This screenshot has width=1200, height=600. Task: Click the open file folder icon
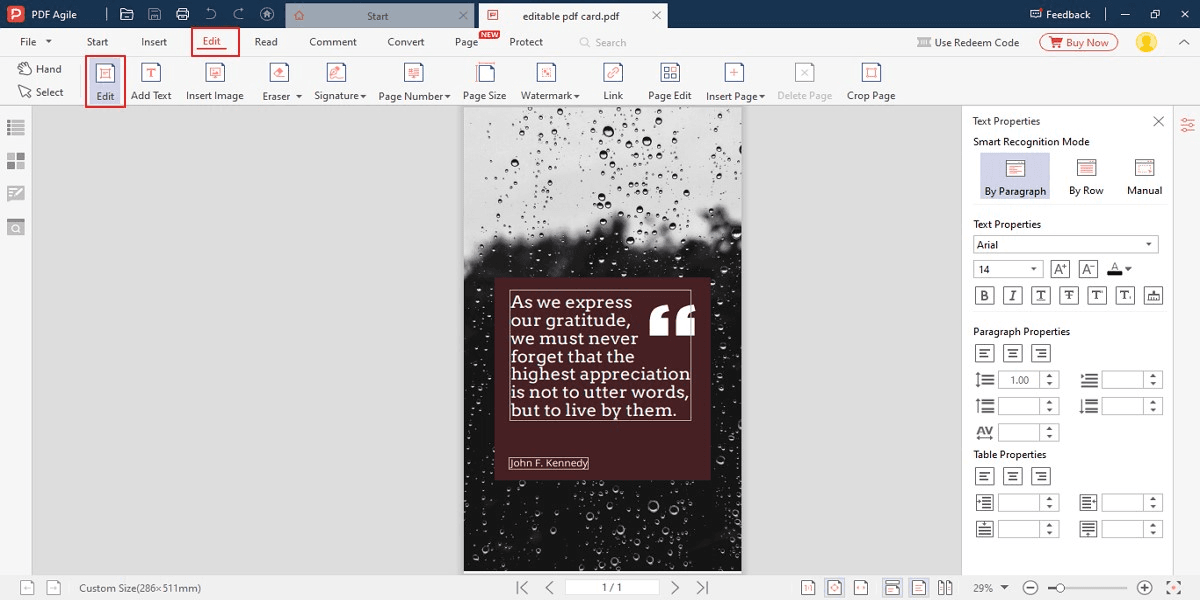[127, 14]
